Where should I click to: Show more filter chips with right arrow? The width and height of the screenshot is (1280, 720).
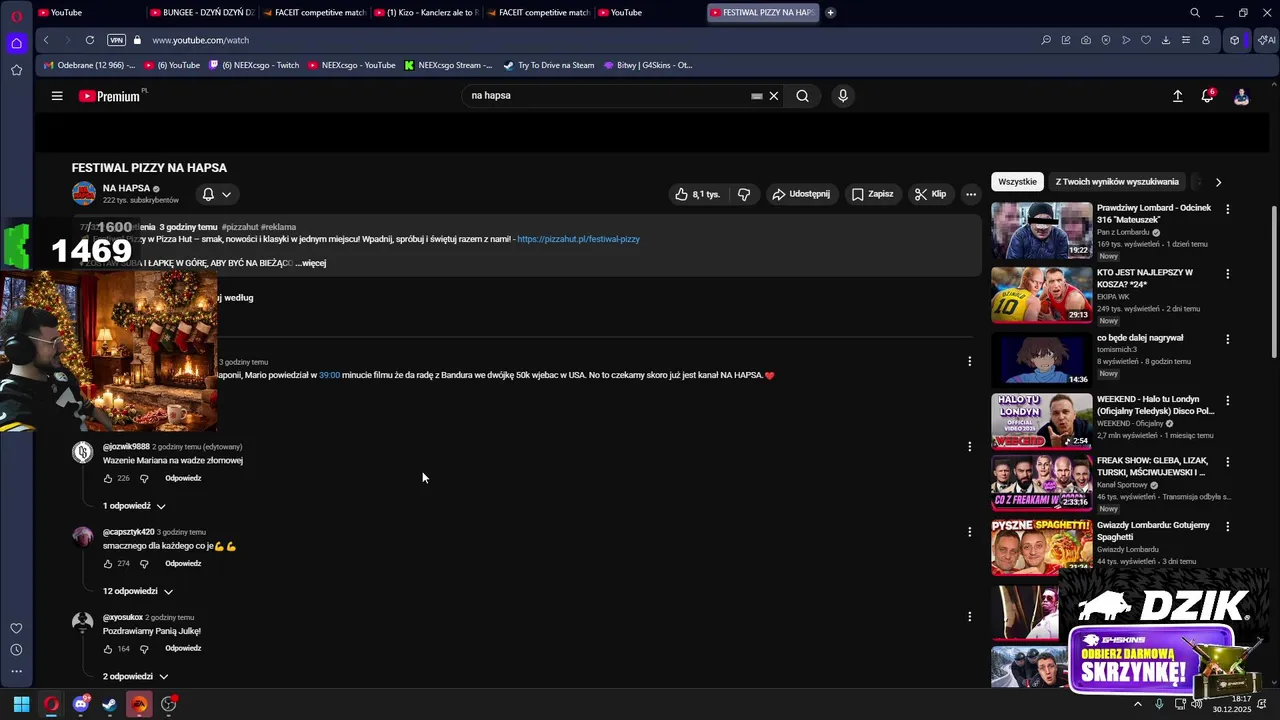(1218, 182)
